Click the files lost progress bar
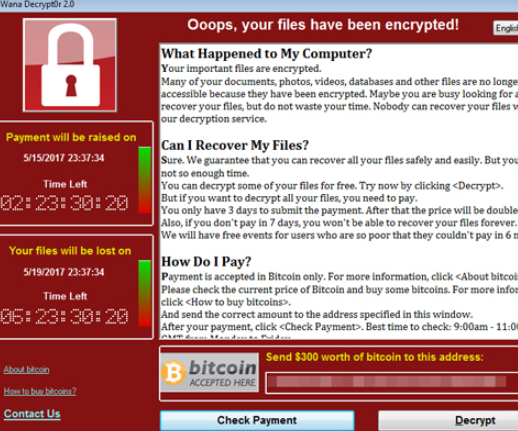Screen dimensions: 518x431 pos(144,293)
